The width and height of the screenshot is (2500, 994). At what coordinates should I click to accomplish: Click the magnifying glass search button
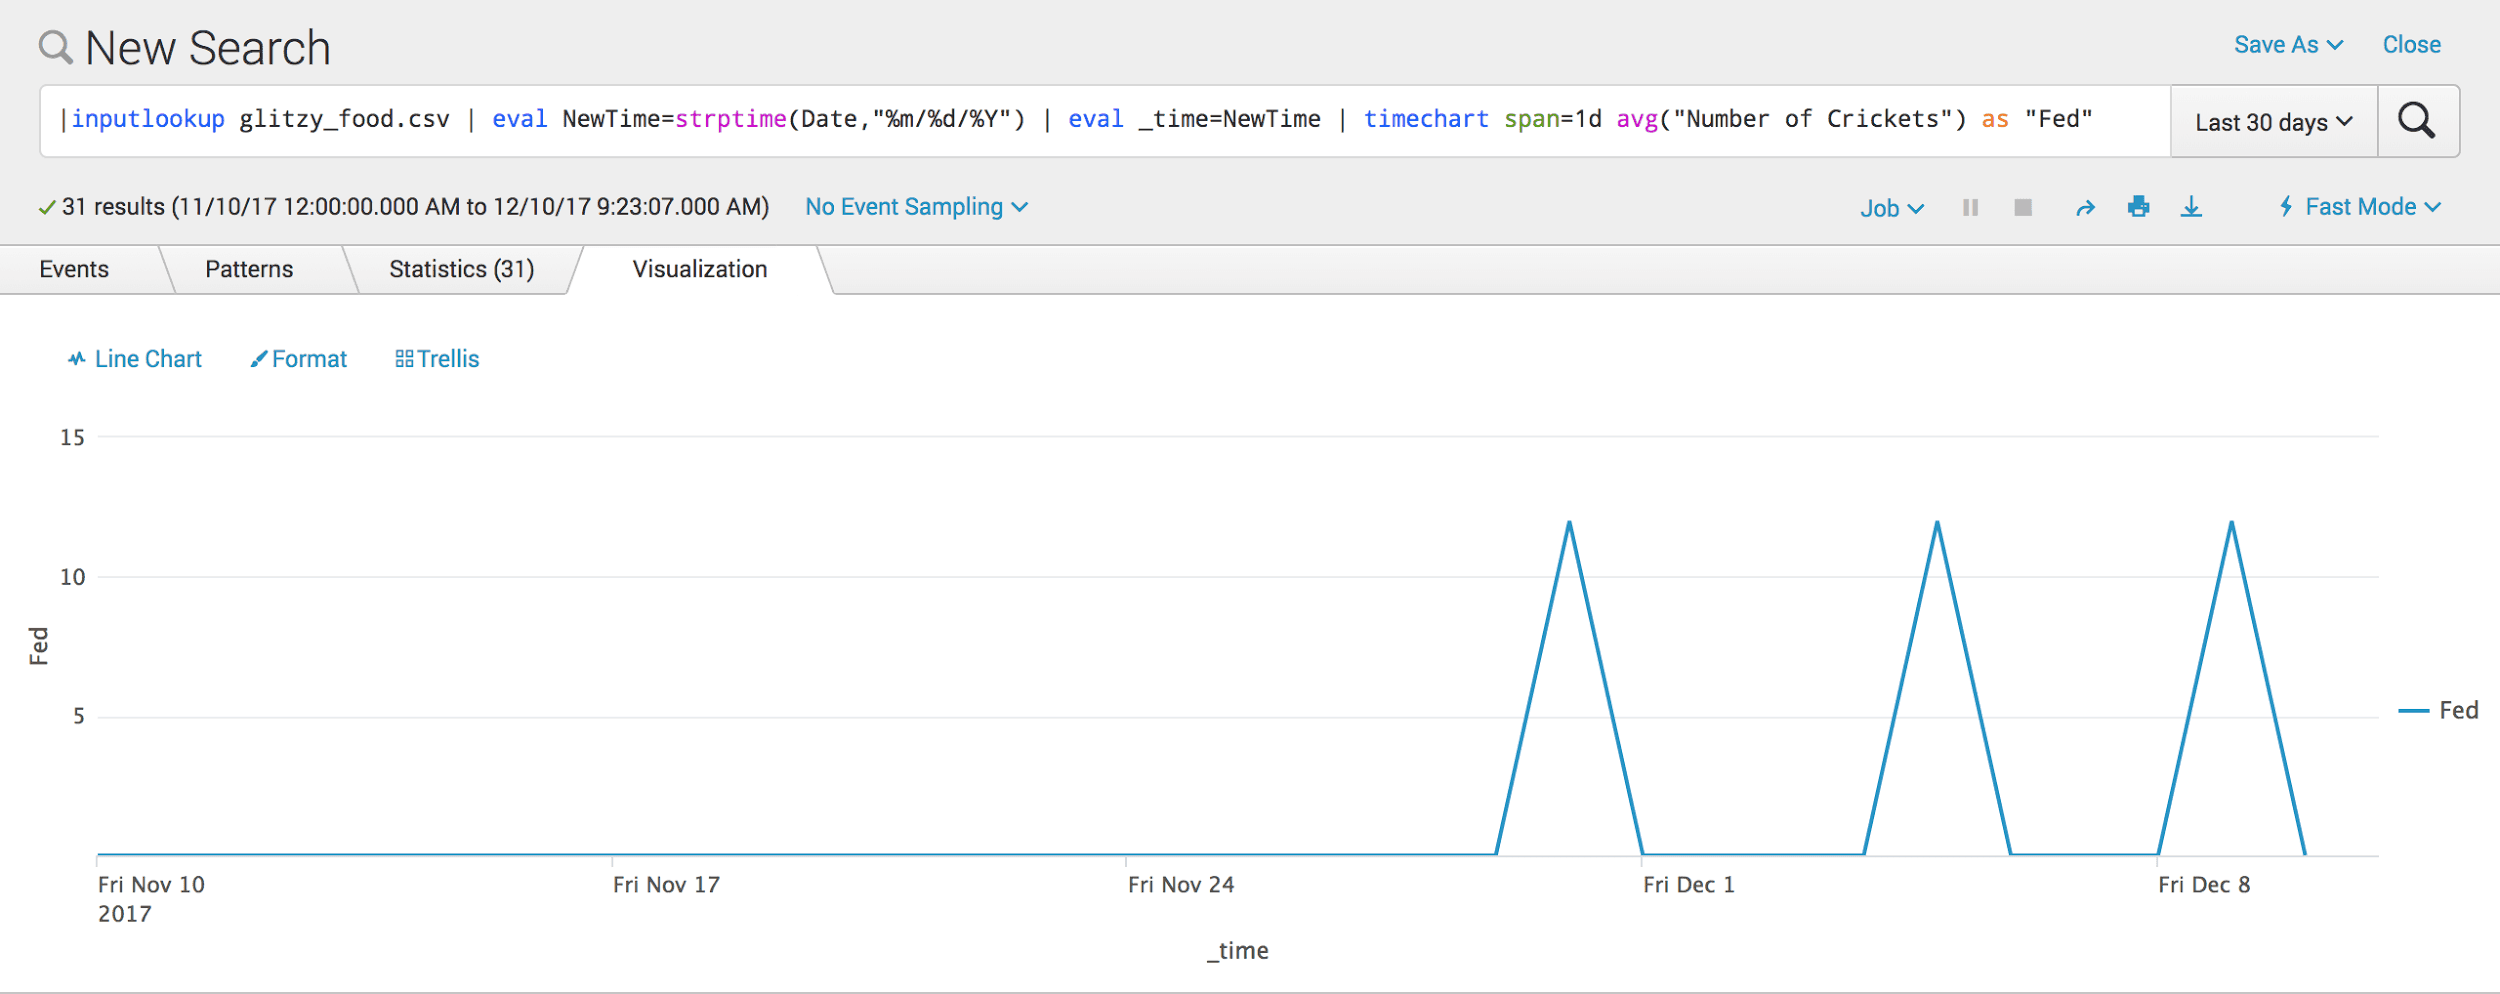click(x=2417, y=121)
